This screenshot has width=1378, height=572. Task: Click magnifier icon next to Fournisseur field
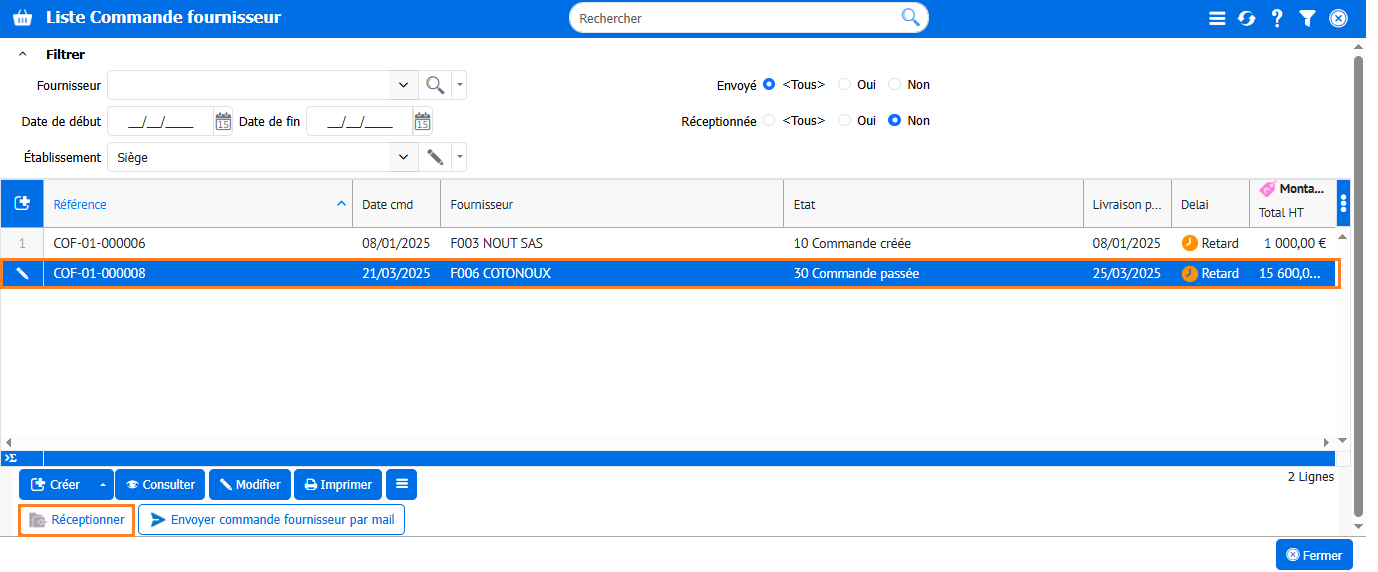point(435,85)
